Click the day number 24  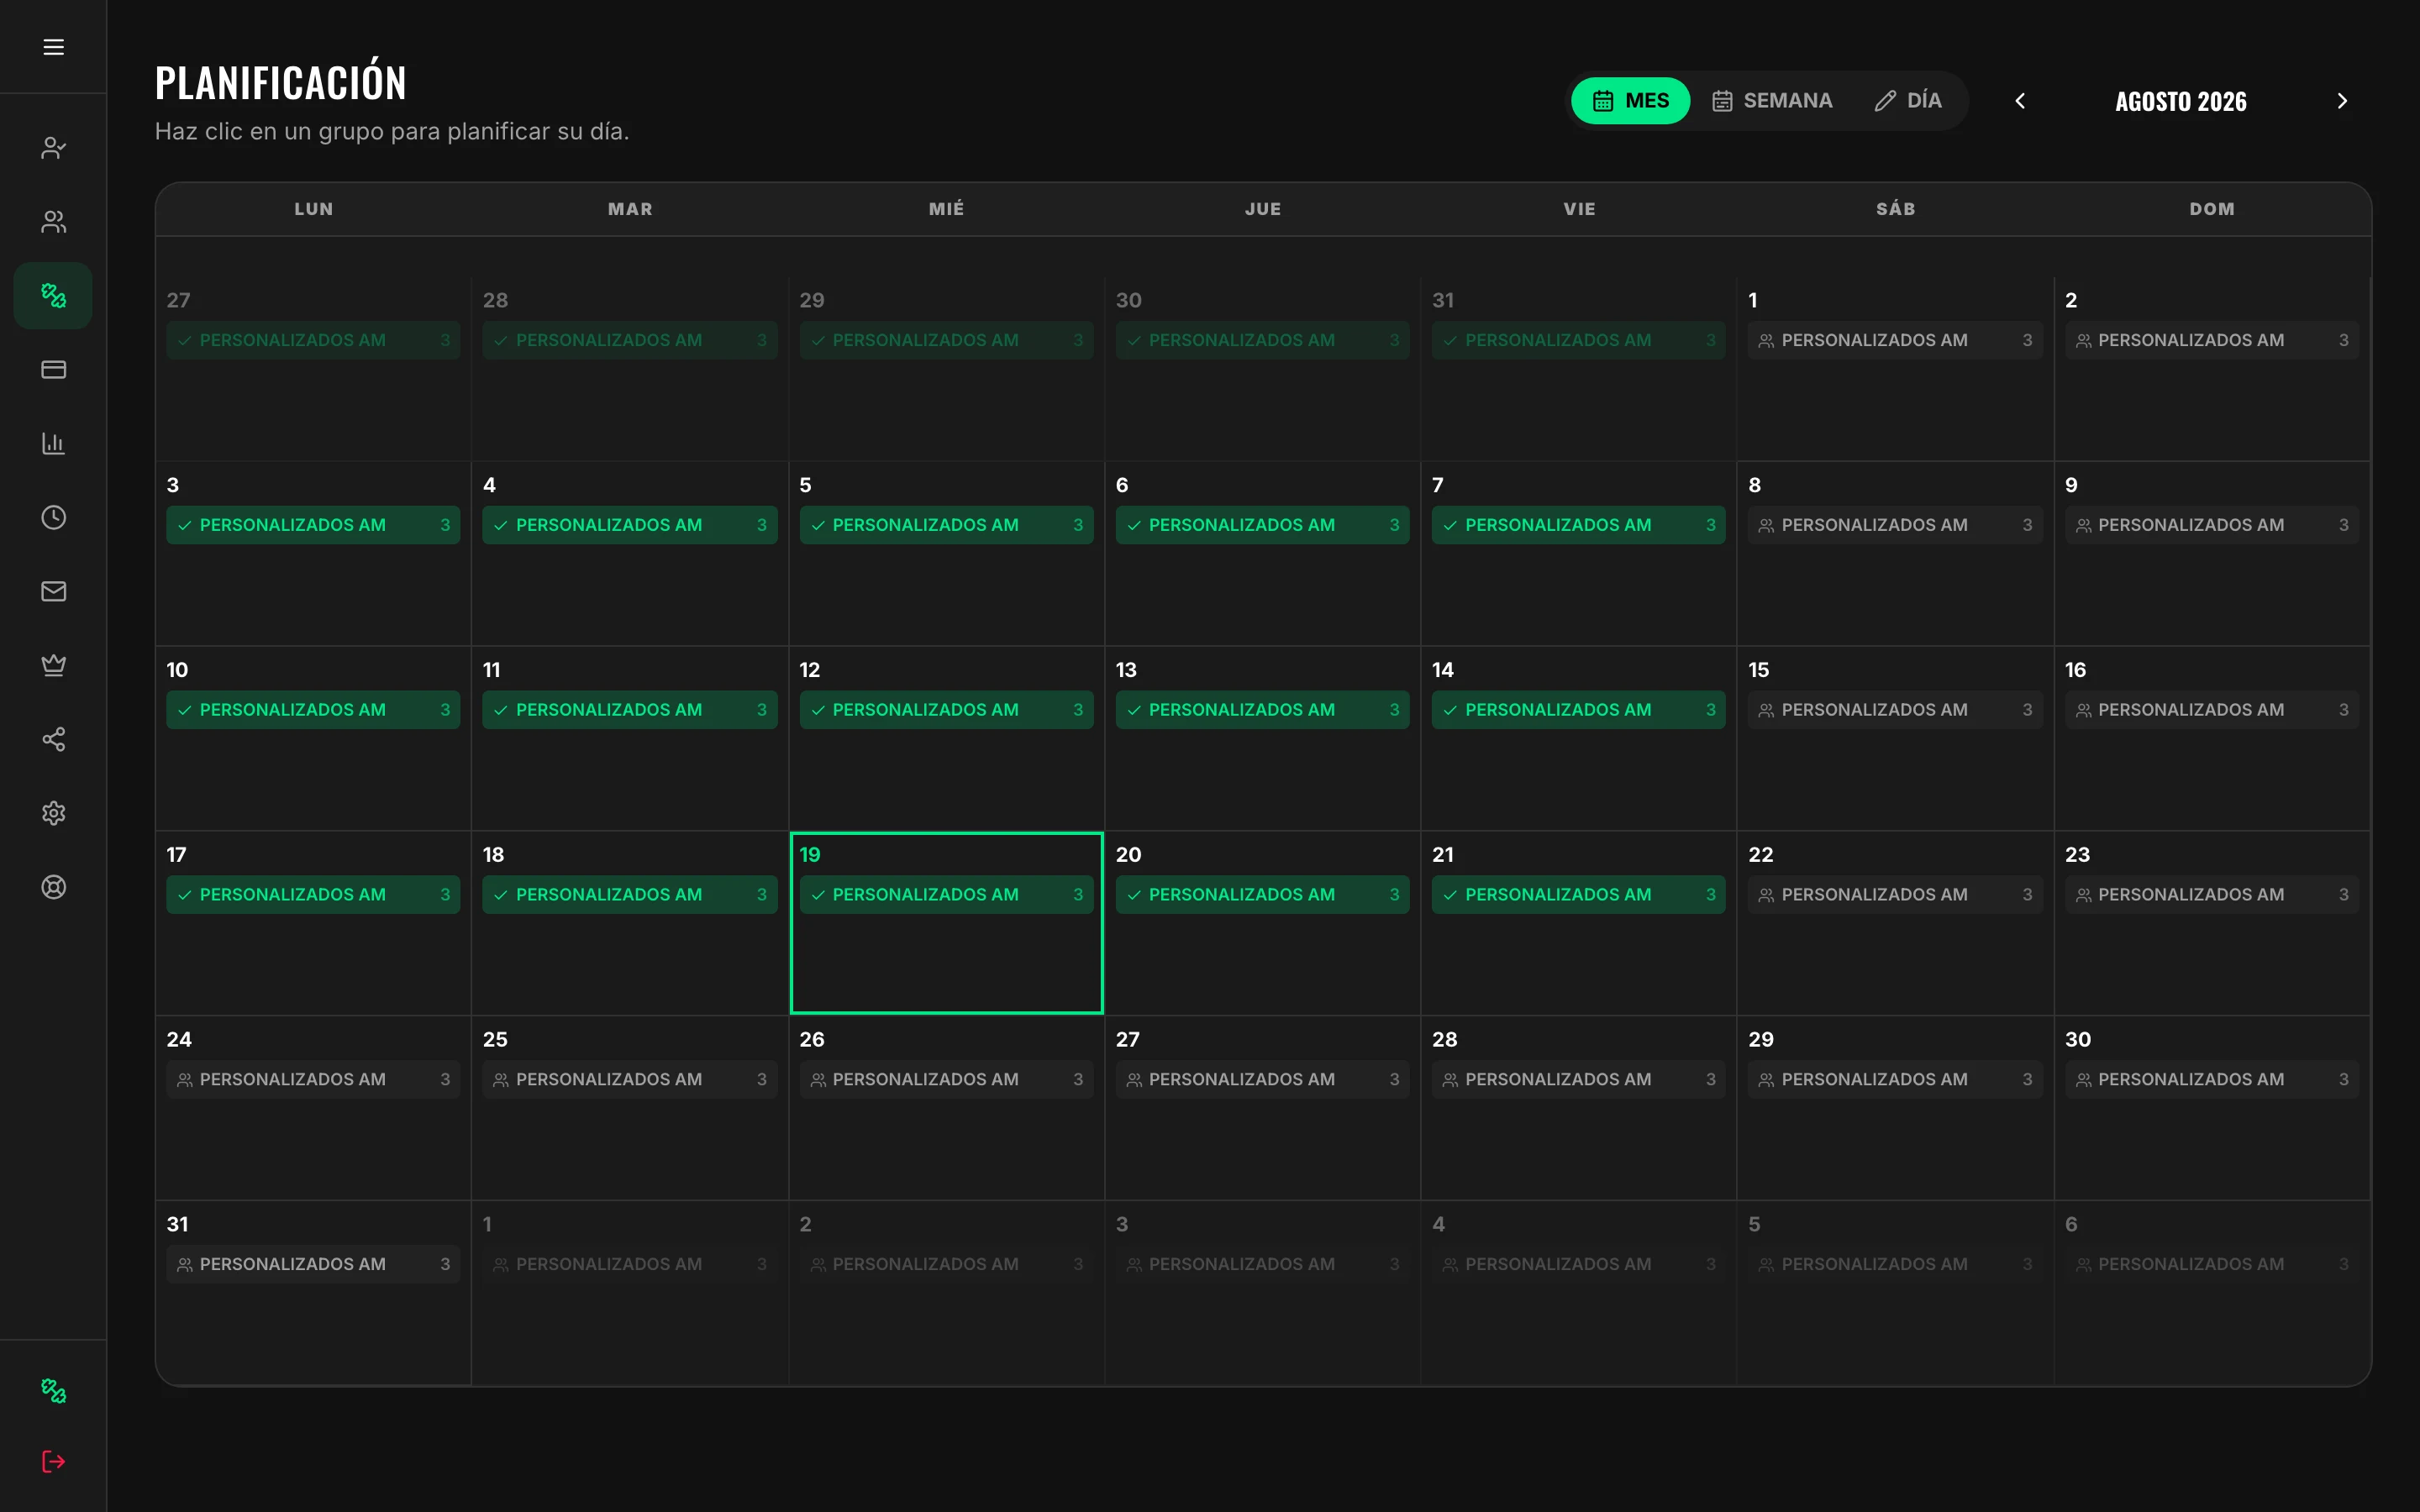click(179, 1039)
